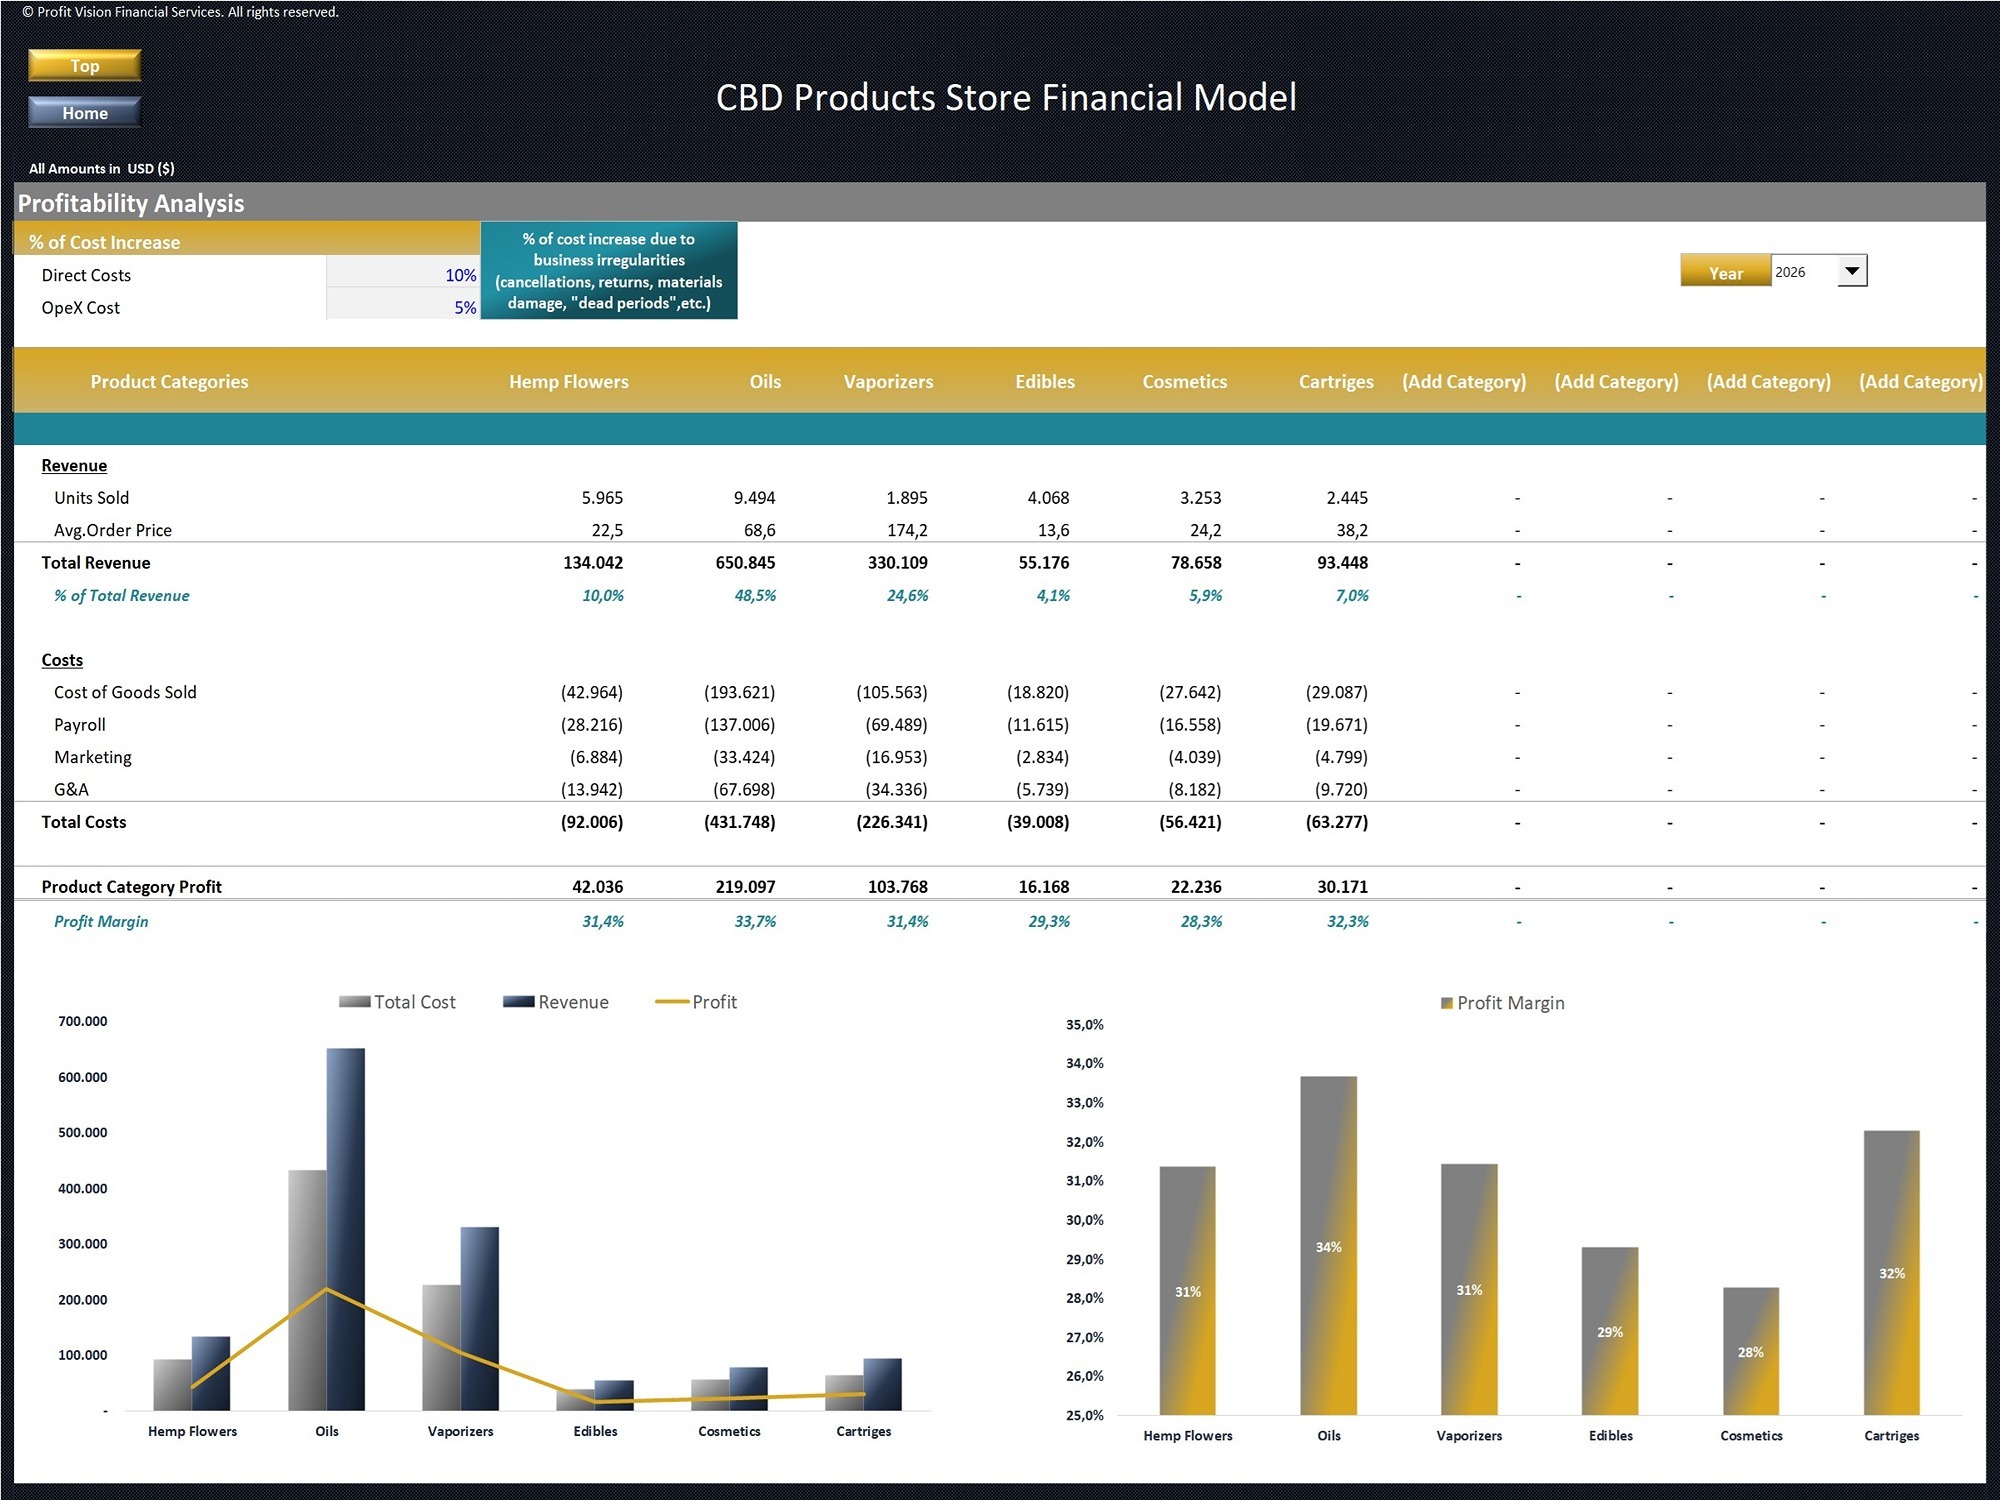This screenshot has width=2000, height=1500.
Task: Click the Product Category Profit row label
Action: [131, 886]
